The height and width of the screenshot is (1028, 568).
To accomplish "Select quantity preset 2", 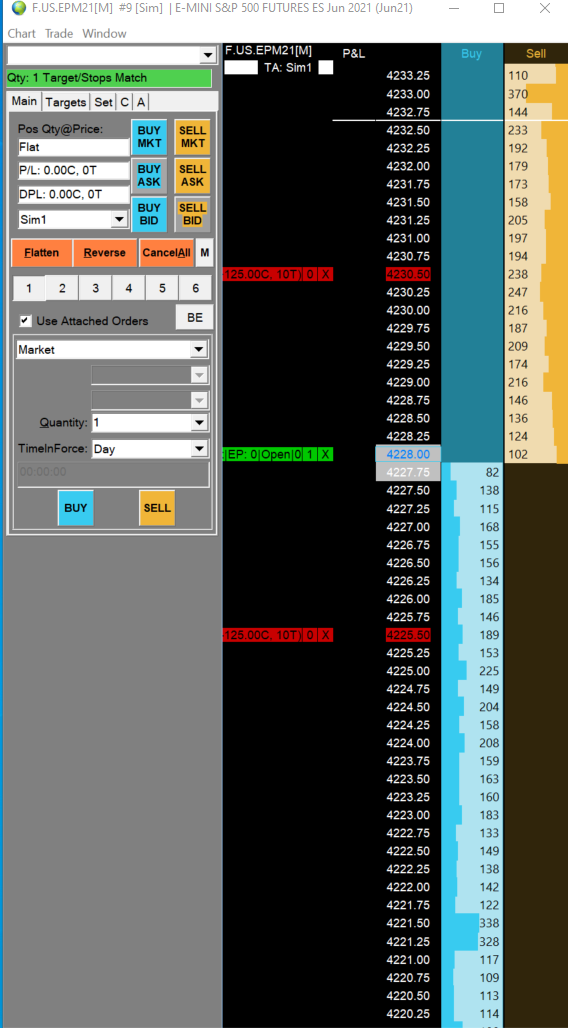I will [x=62, y=288].
